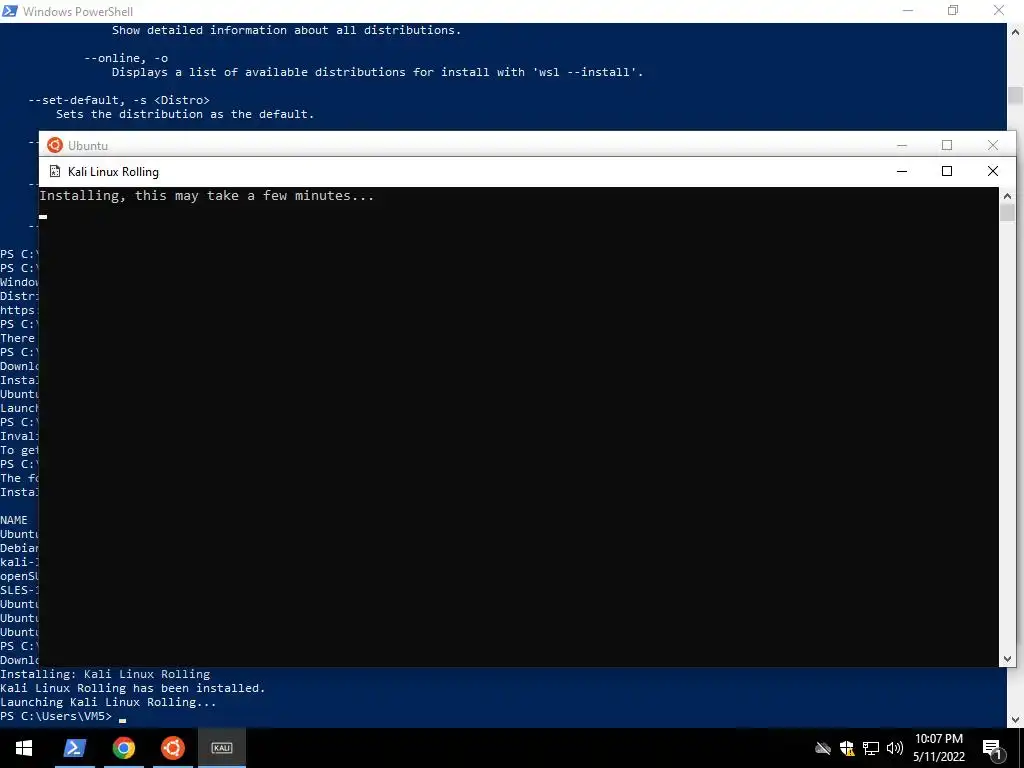The width and height of the screenshot is (1024, 768).
Task: Click the Ubuntu window title text
Action: coord(88,146)
